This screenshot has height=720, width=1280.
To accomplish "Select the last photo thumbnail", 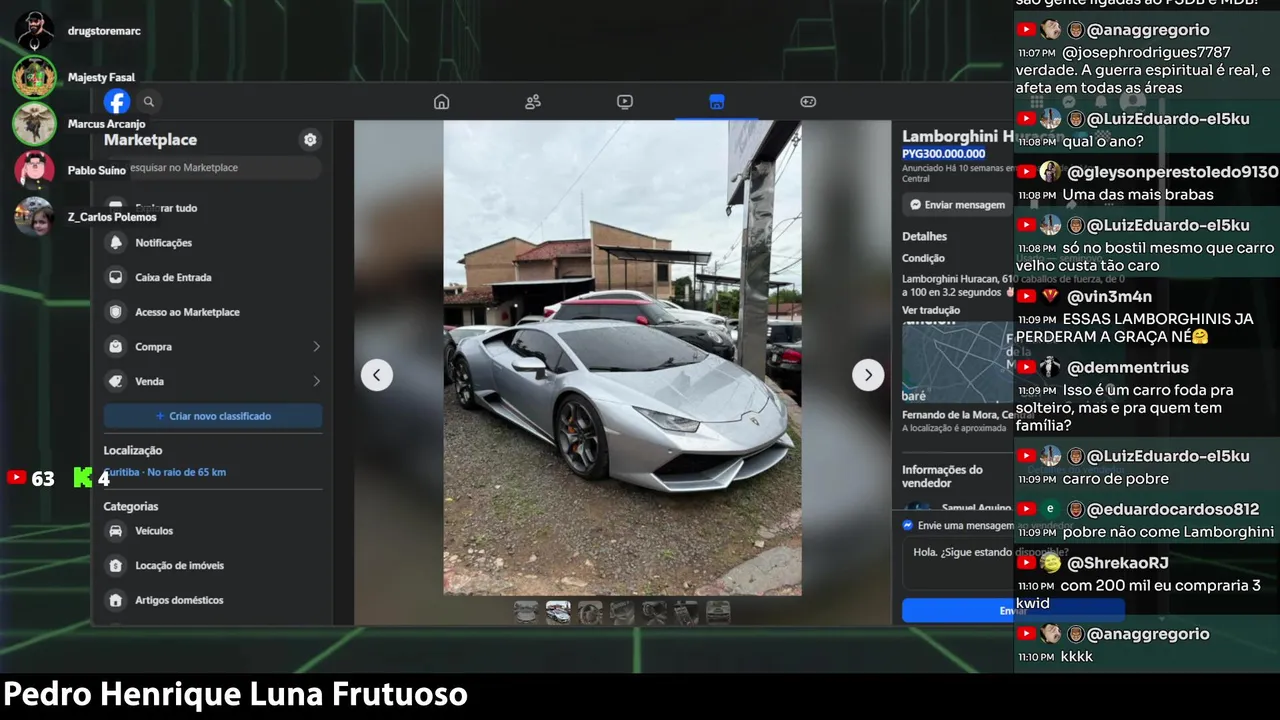I will [x=718, y=612].
